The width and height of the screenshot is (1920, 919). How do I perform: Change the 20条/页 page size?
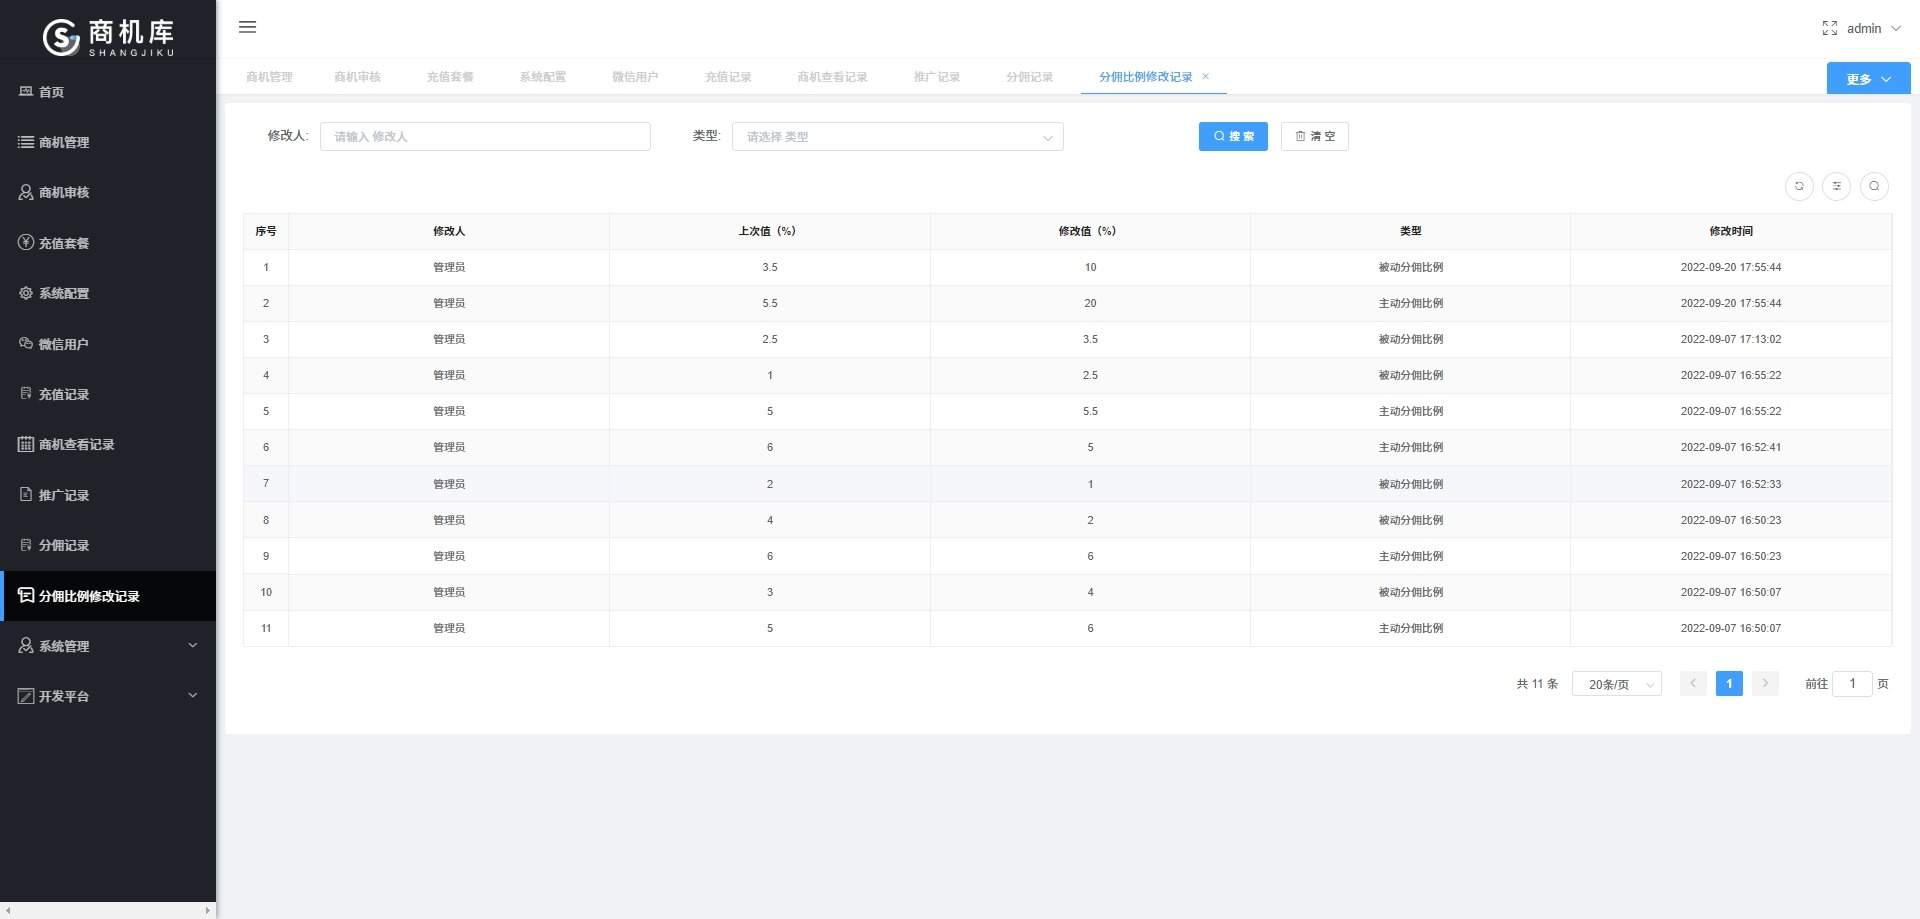click(1617, 684)
